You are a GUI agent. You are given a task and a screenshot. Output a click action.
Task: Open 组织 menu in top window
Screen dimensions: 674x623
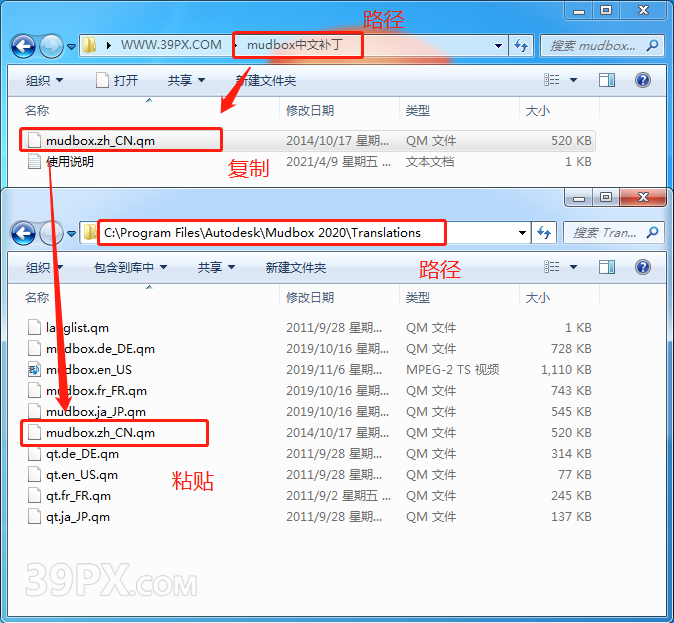[44, 80]
